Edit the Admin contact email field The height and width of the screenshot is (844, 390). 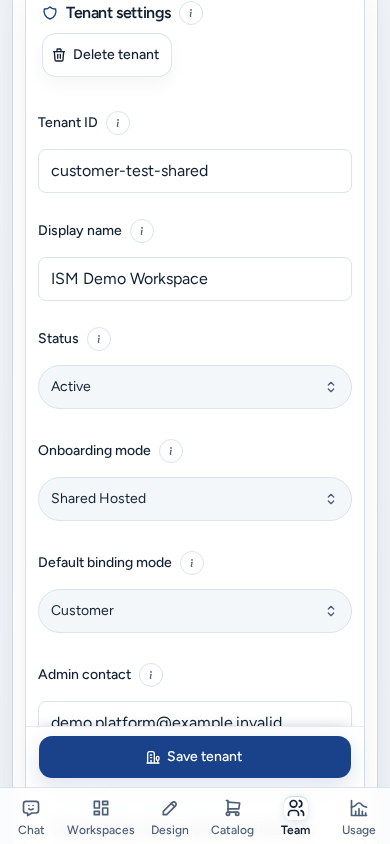click(x=195, y=714)
